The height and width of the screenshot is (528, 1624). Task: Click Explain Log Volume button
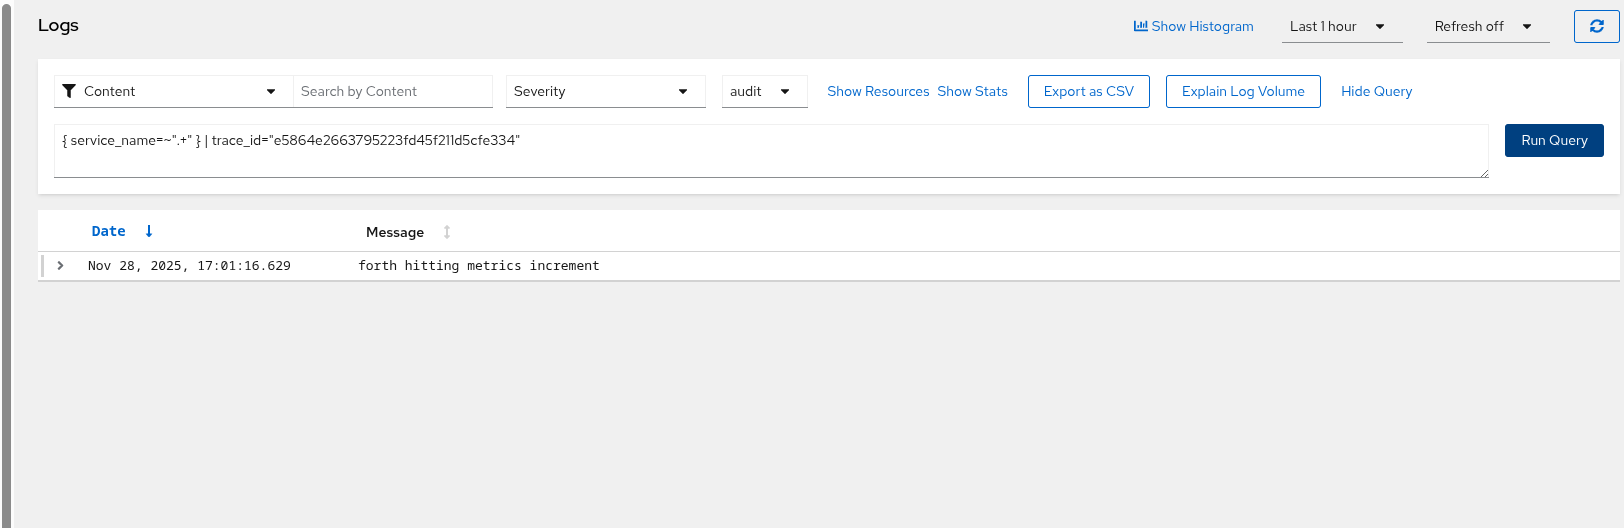[1242, 91]
